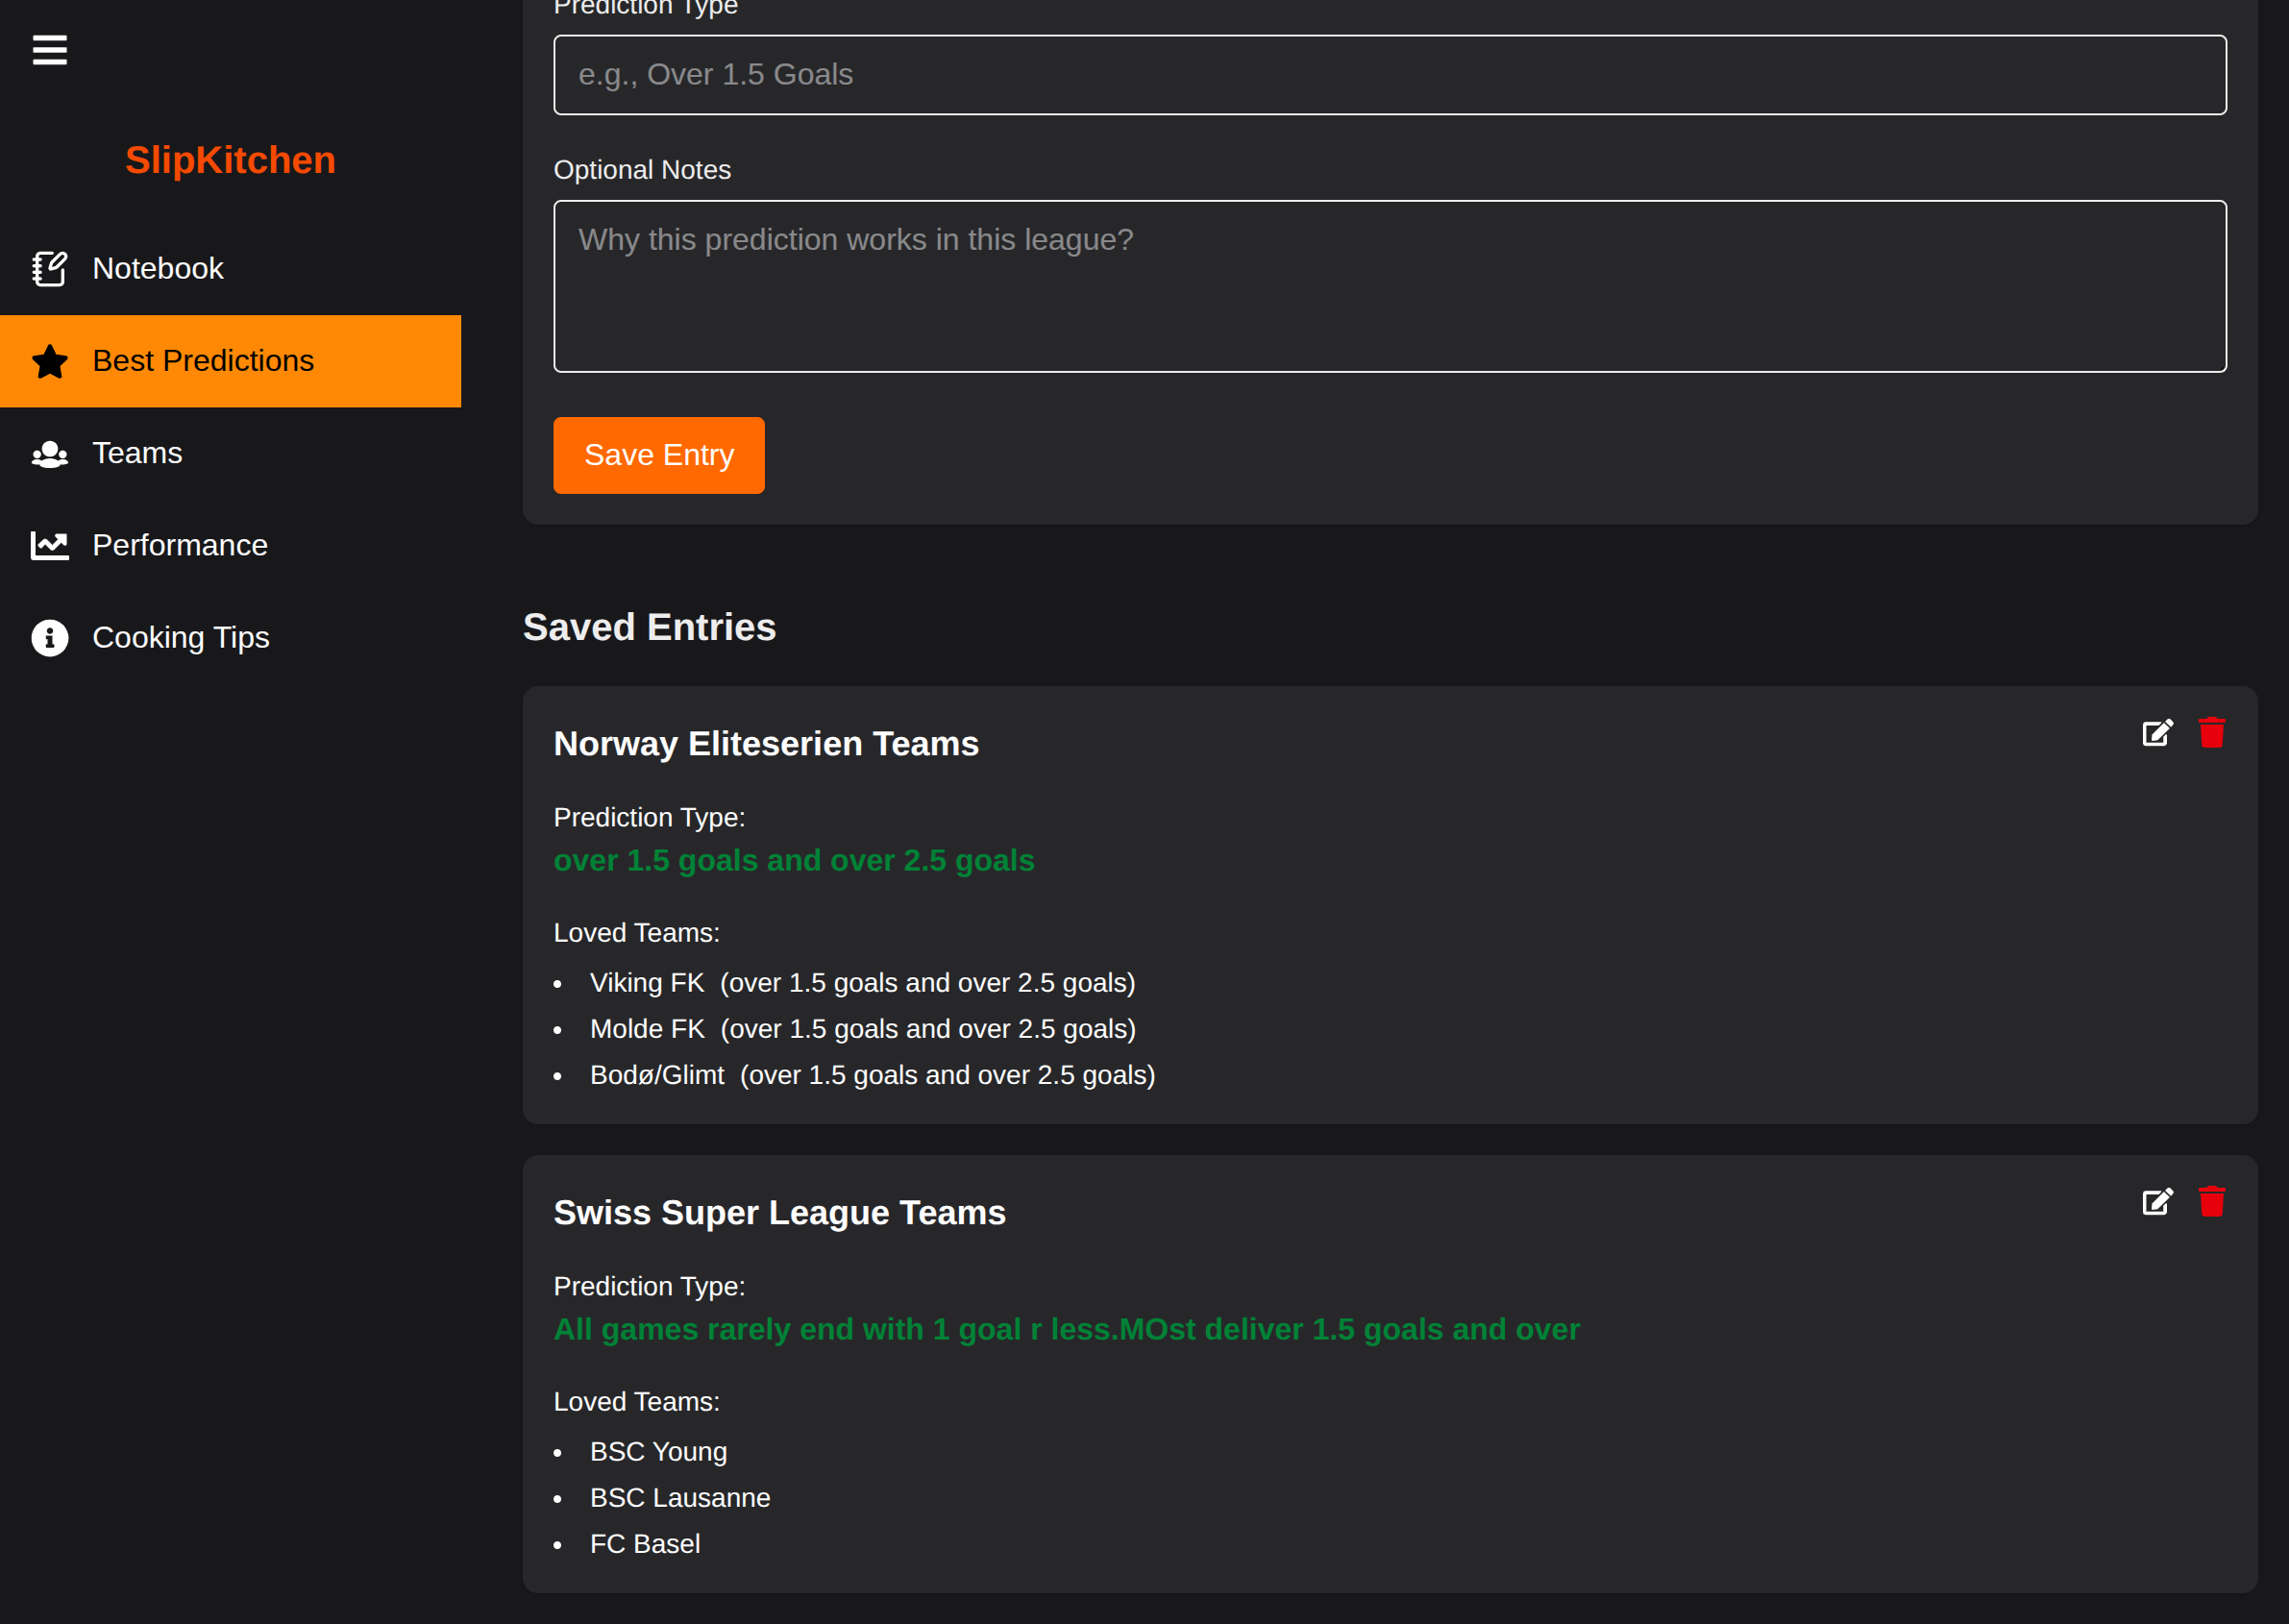Image resolution: width=2289 pixels, height=1624 pixels.
Task: Open the Notebook section
Action: click(157, 268)
